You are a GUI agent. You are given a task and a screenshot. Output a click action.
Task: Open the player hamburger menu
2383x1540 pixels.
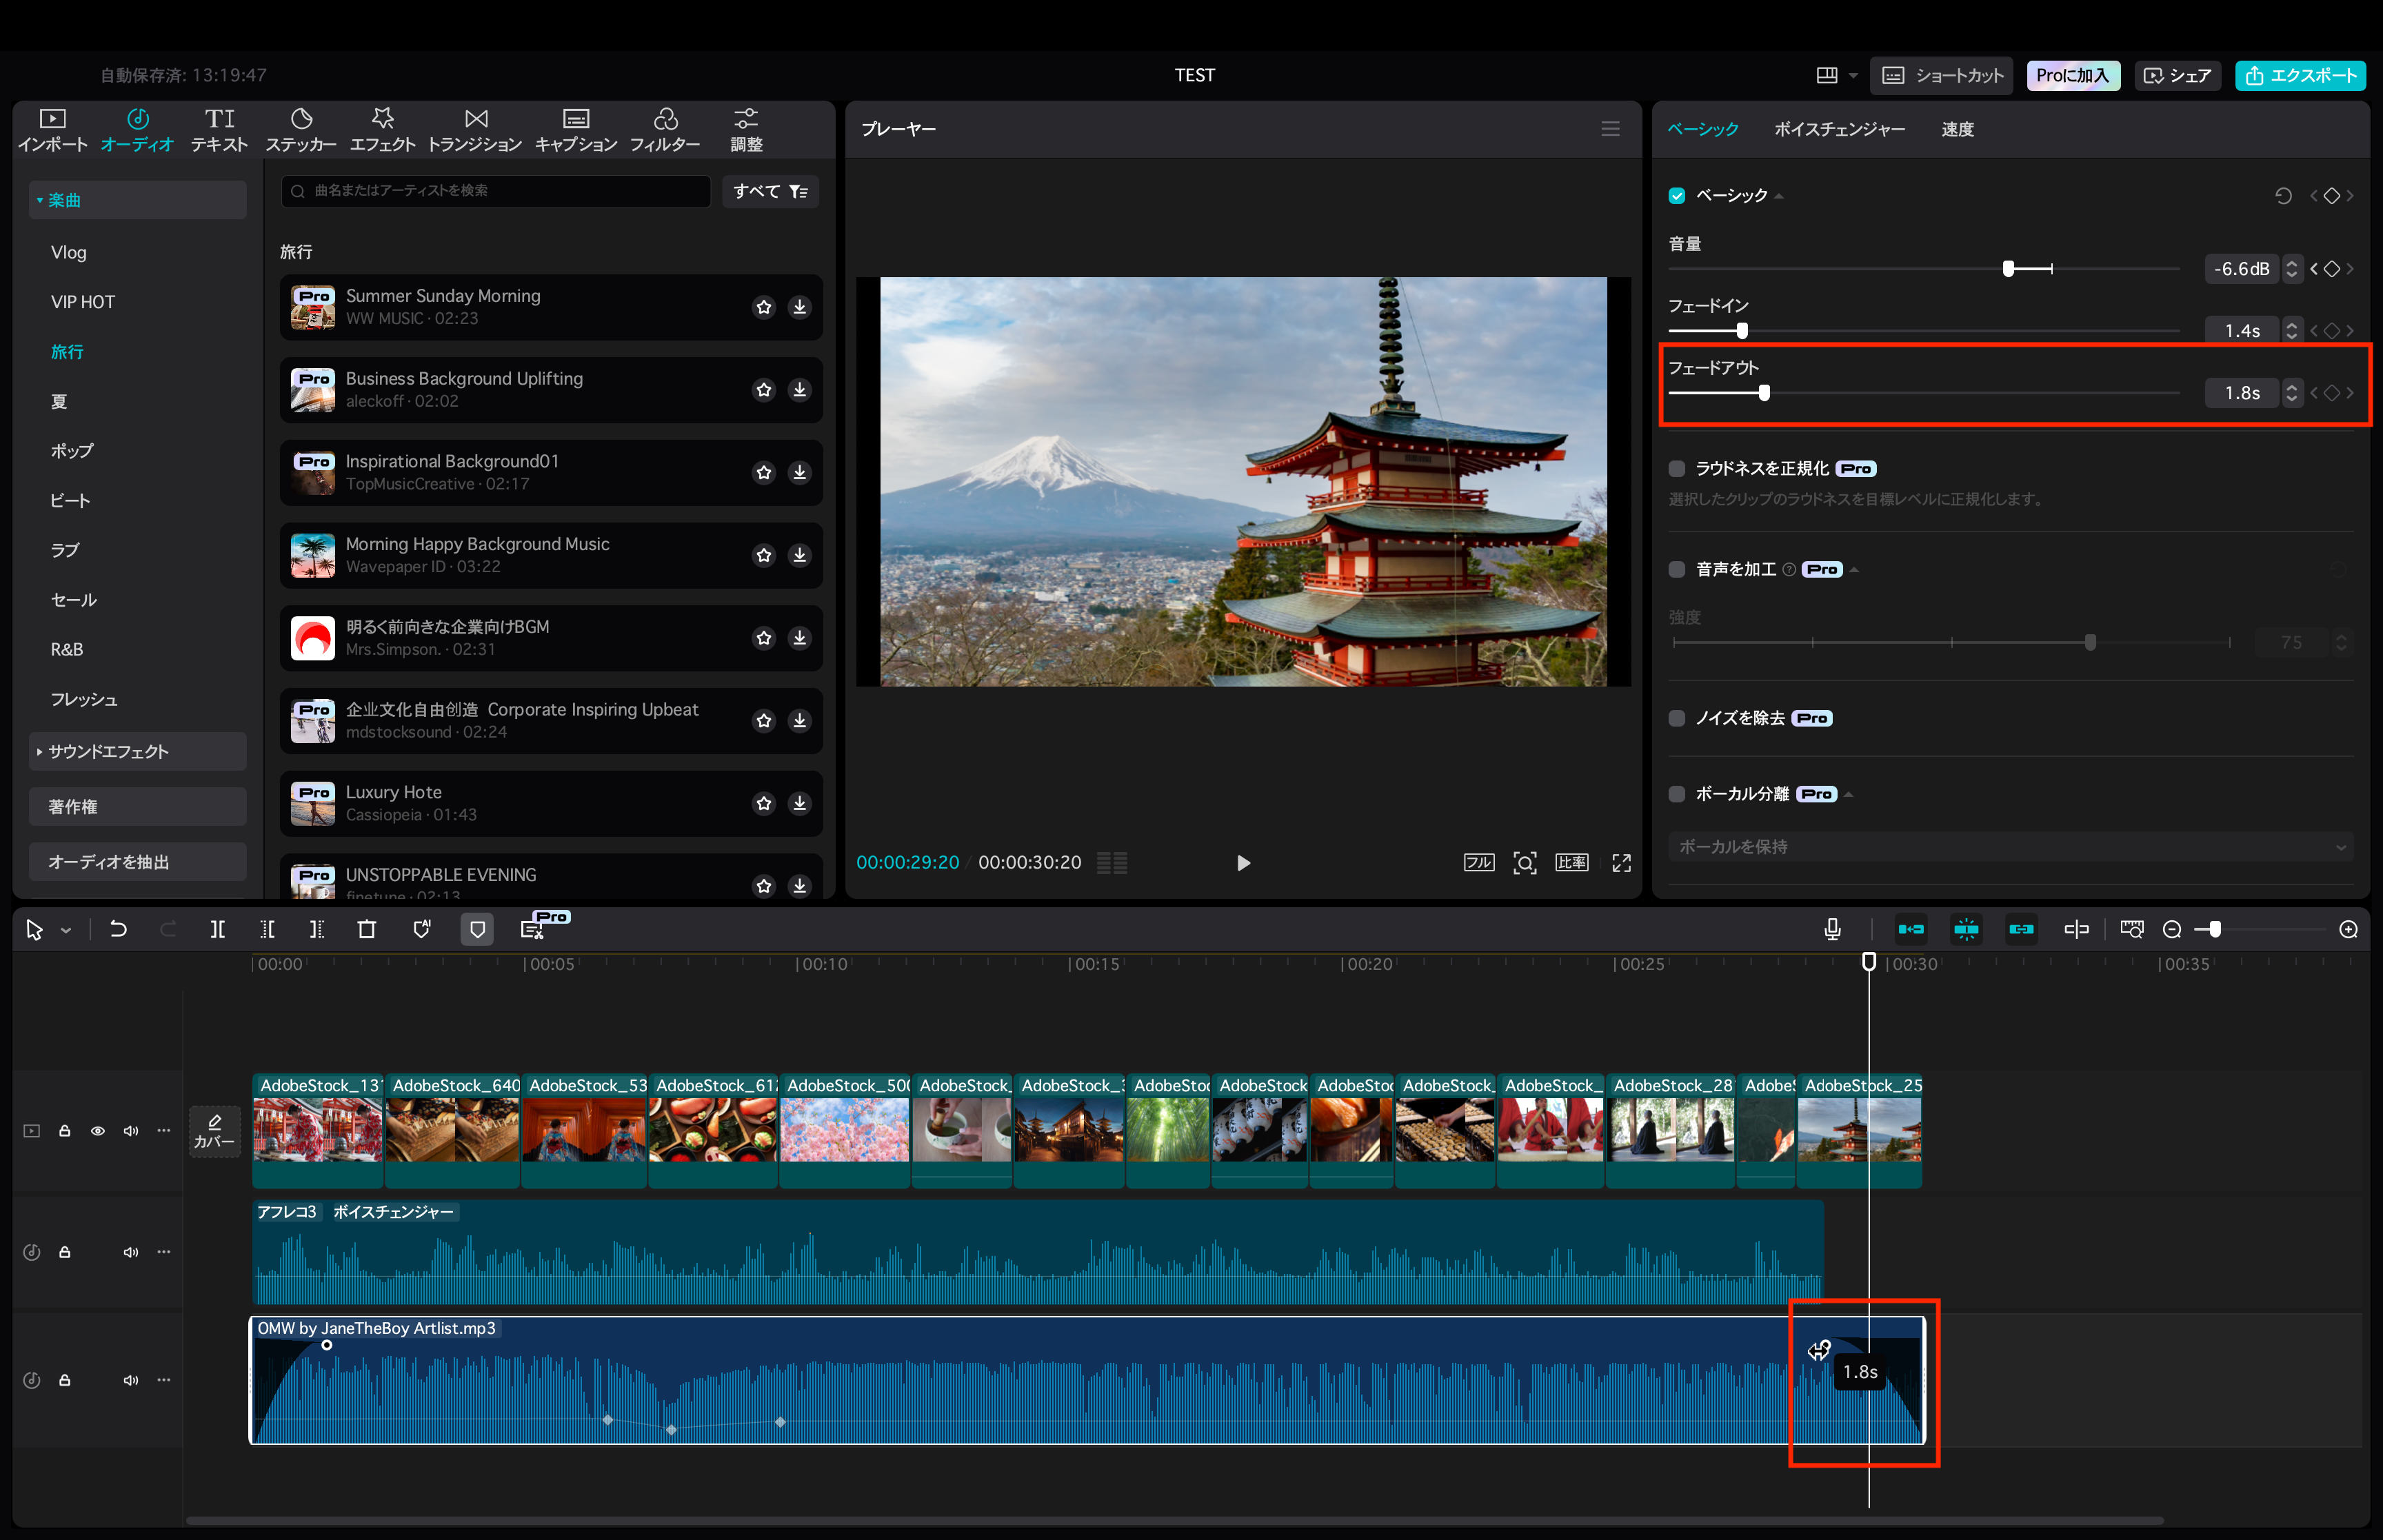[x=1610, y=129]
